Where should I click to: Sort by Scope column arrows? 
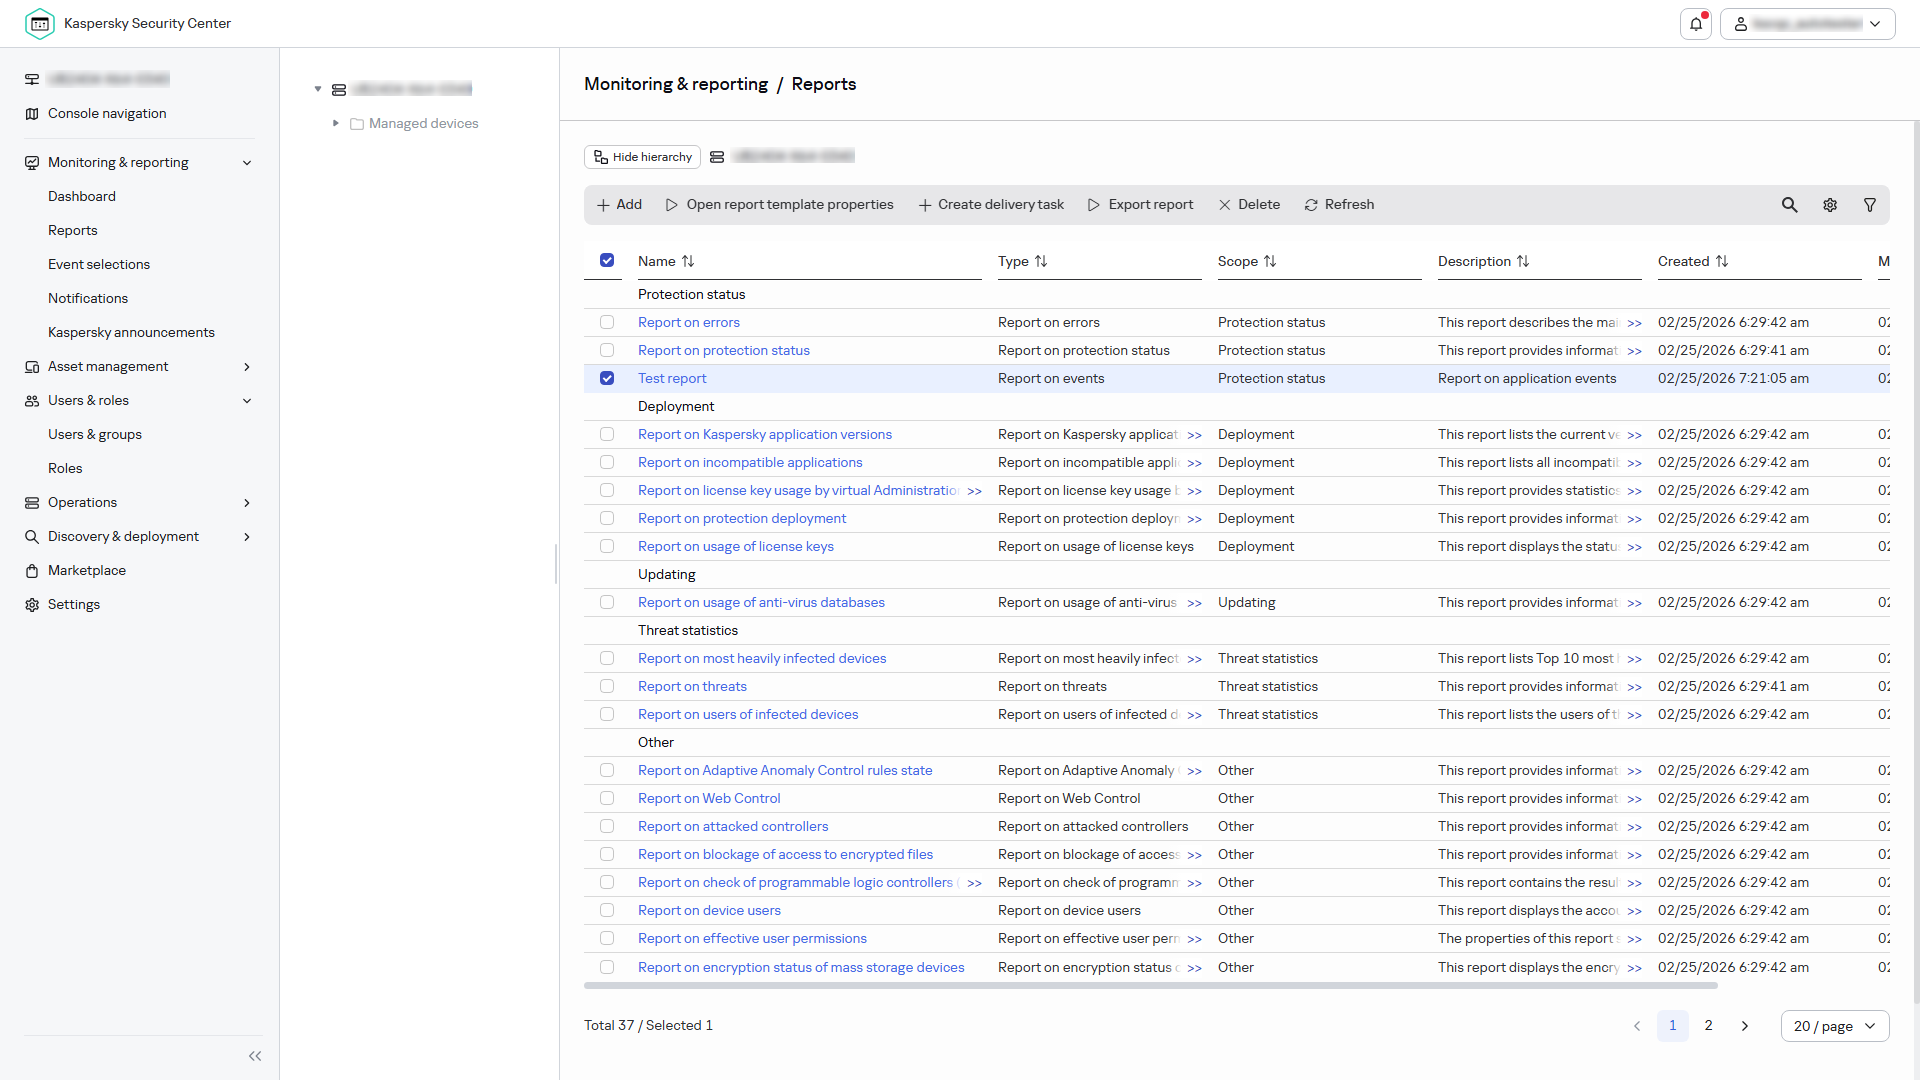pos(1270,261)
